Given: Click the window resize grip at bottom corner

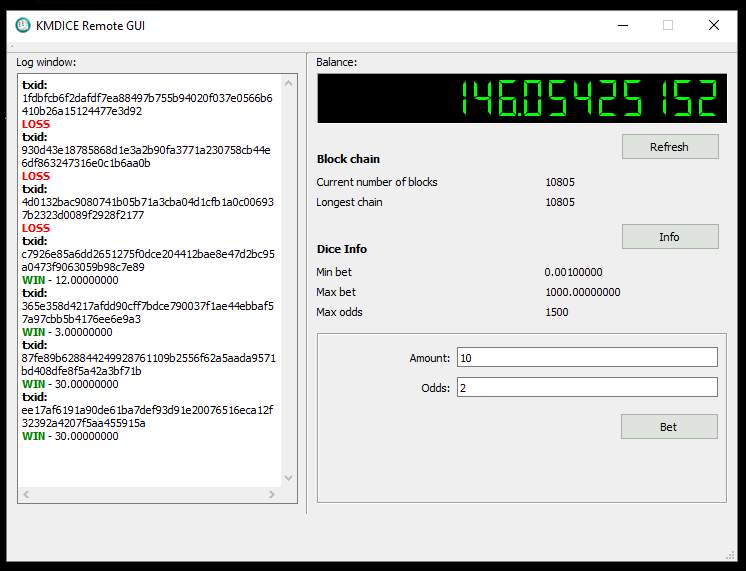Looking at the screenshot, I should click(x=730, y=555).
